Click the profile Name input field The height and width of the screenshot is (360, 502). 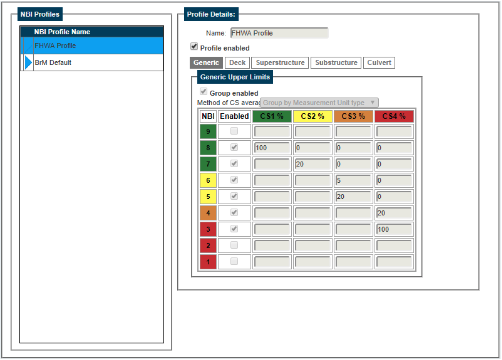click(x=279, y=33)
